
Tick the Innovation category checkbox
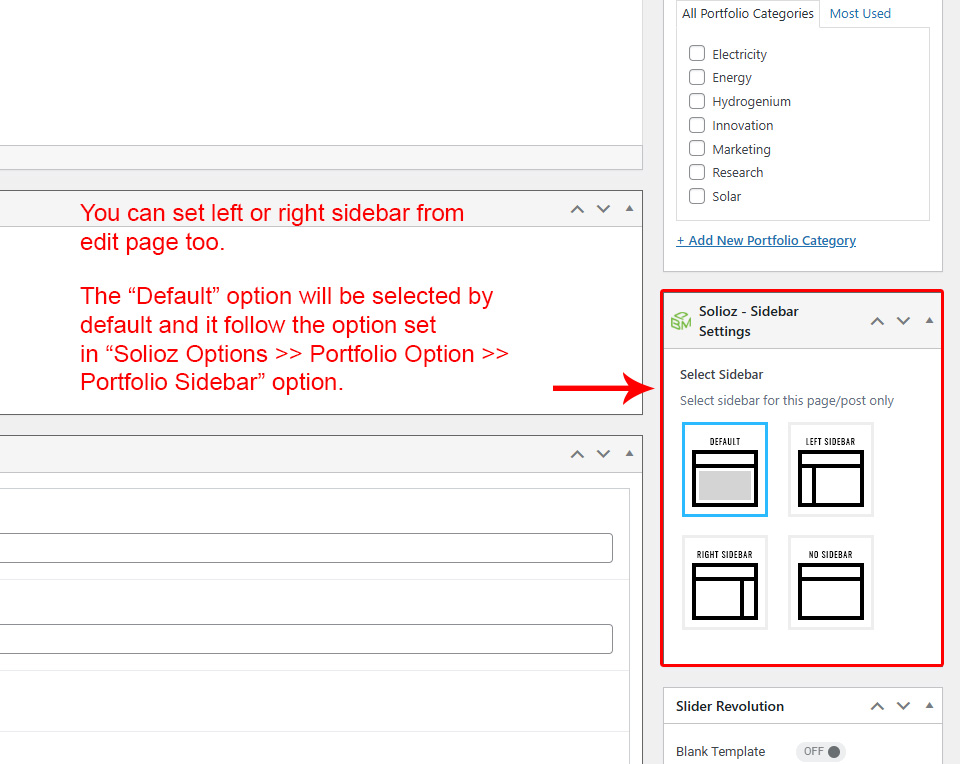[697, 125]
